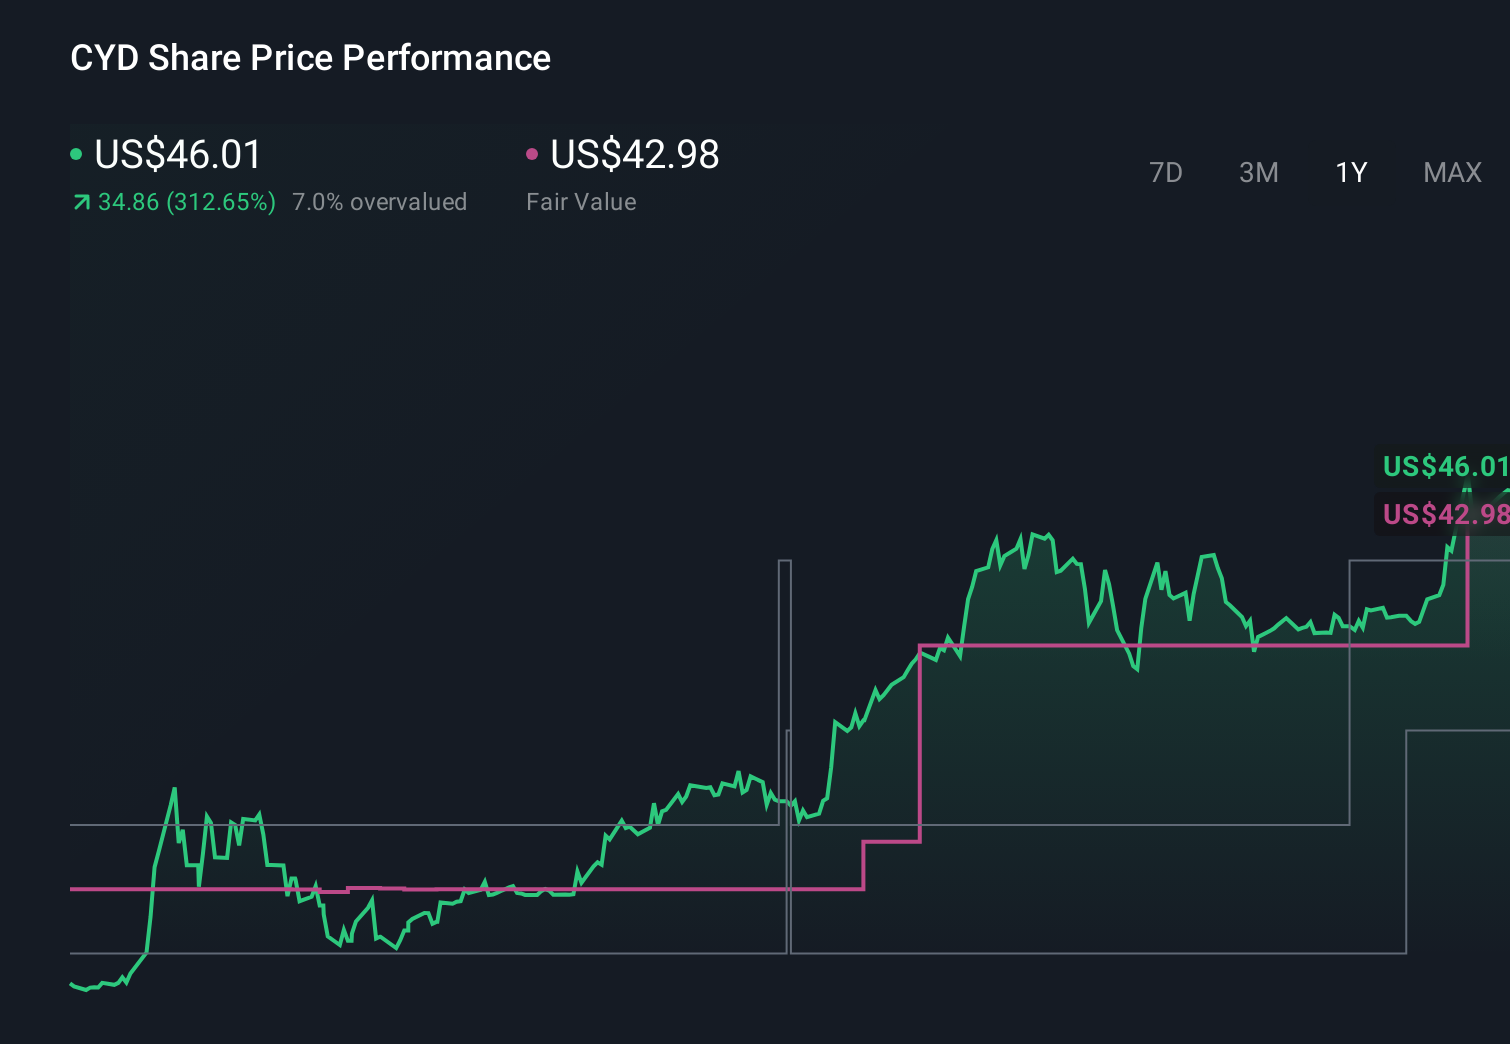Open the 3M time range view
The height and width of the screenshot is (1044, 1510).
pyautogui.click(x=1257, y=172)
